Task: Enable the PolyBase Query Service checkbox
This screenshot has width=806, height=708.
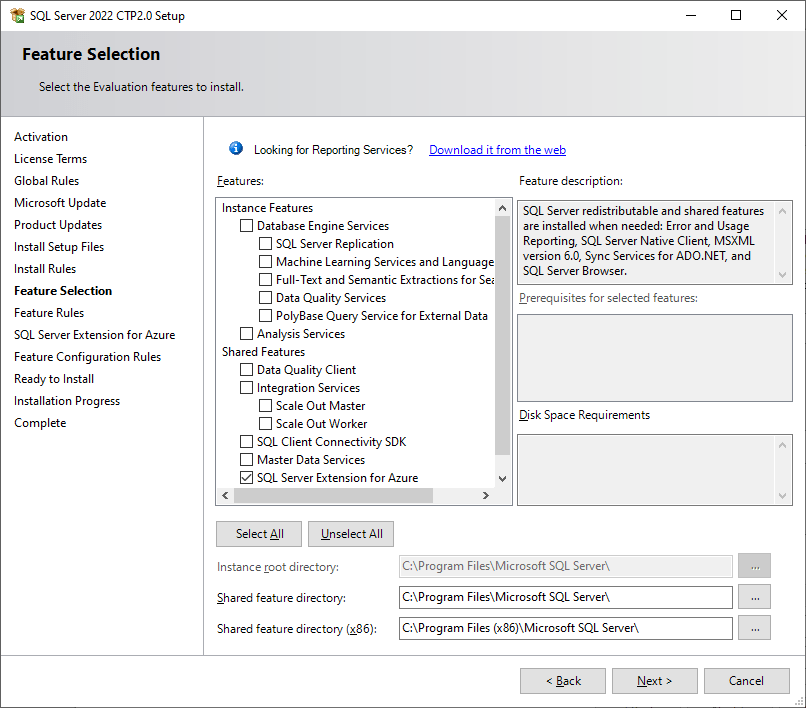Action: (x=265, y=316)
